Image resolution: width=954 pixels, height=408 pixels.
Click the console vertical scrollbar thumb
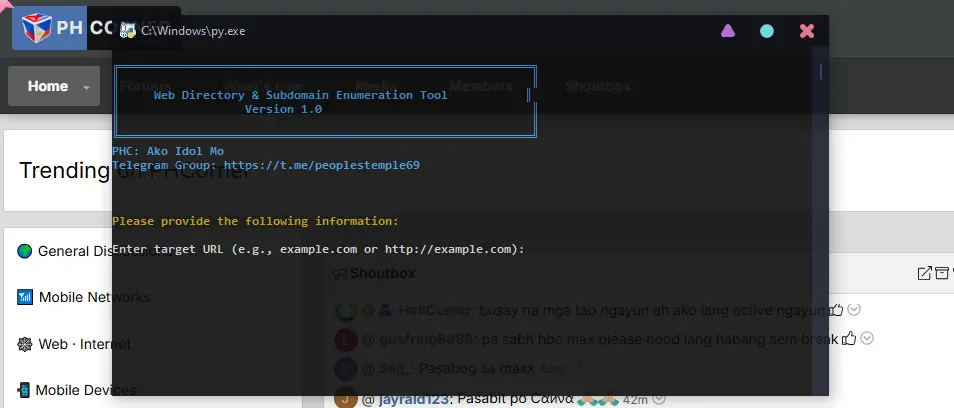tap(821, 72)
